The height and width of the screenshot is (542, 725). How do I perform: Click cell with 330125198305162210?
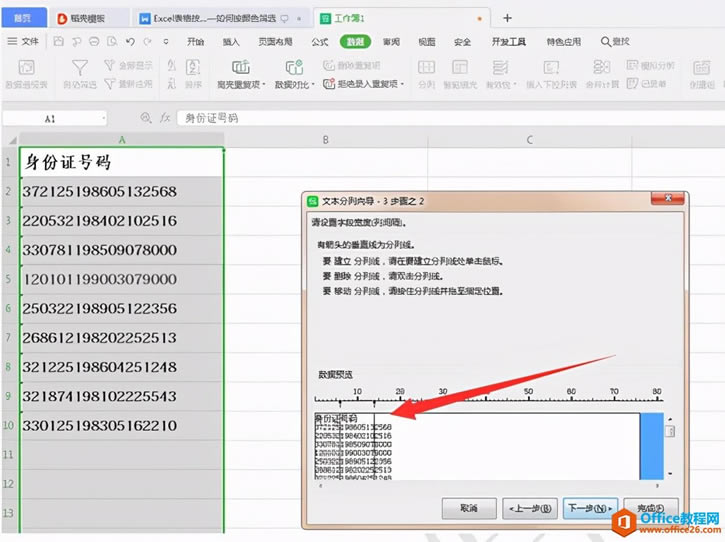[122, 425]
